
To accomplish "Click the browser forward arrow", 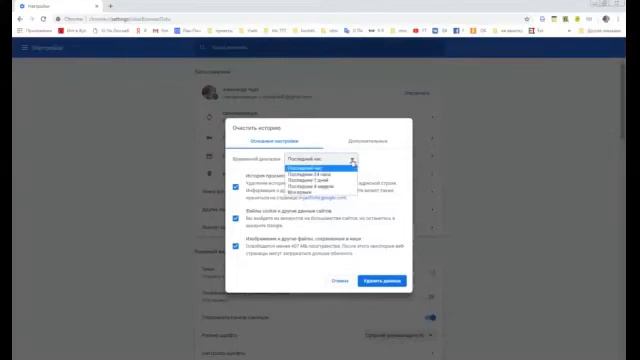I will [x=32, y=19].
